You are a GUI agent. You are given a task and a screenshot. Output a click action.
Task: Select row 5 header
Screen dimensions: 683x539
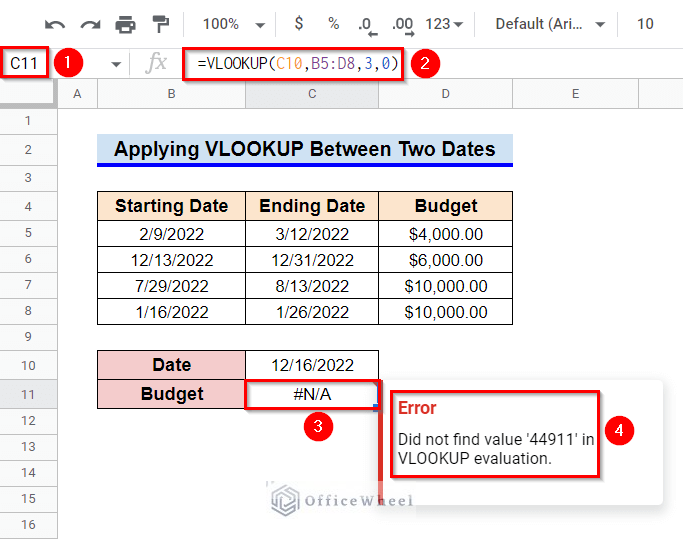[x=28, y=233]
